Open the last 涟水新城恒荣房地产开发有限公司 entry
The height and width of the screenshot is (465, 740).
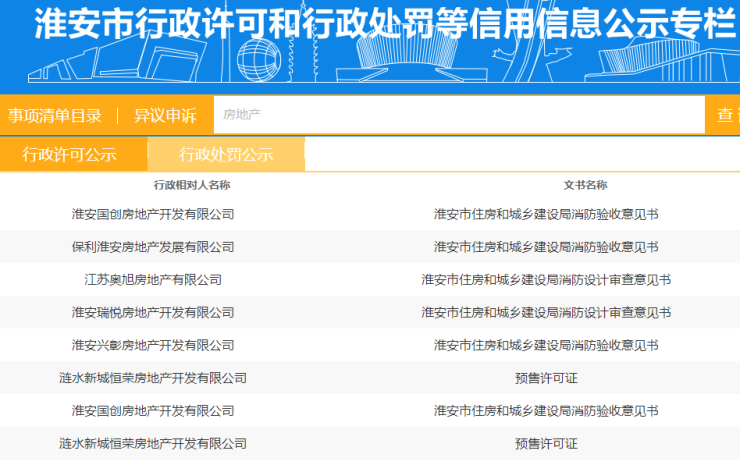tap(153, 443)
